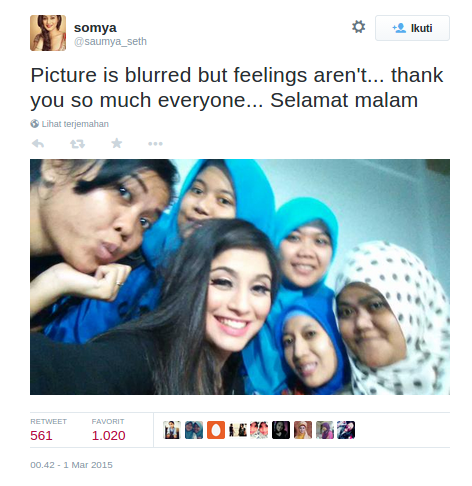Screen dimensions: 472x486
Task: Open the dark black retweeter avatar
Action: click(281, 430)
